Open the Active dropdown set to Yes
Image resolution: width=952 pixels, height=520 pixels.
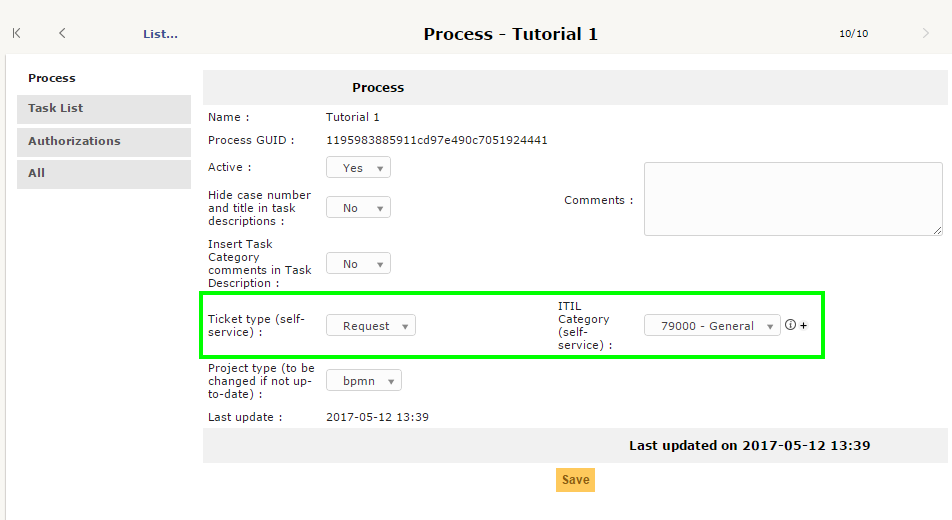(358, 168)
